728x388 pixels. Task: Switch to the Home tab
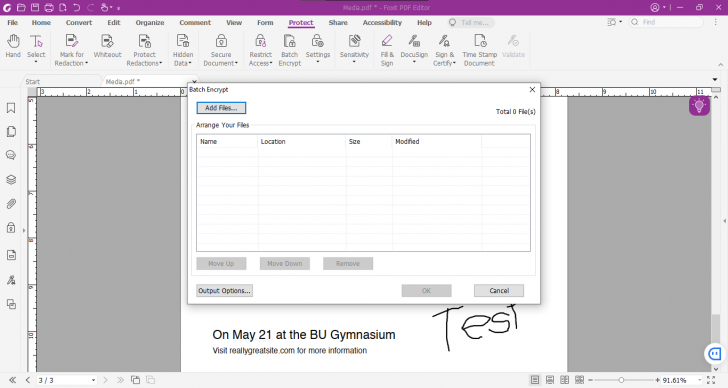tap(41, 22)
